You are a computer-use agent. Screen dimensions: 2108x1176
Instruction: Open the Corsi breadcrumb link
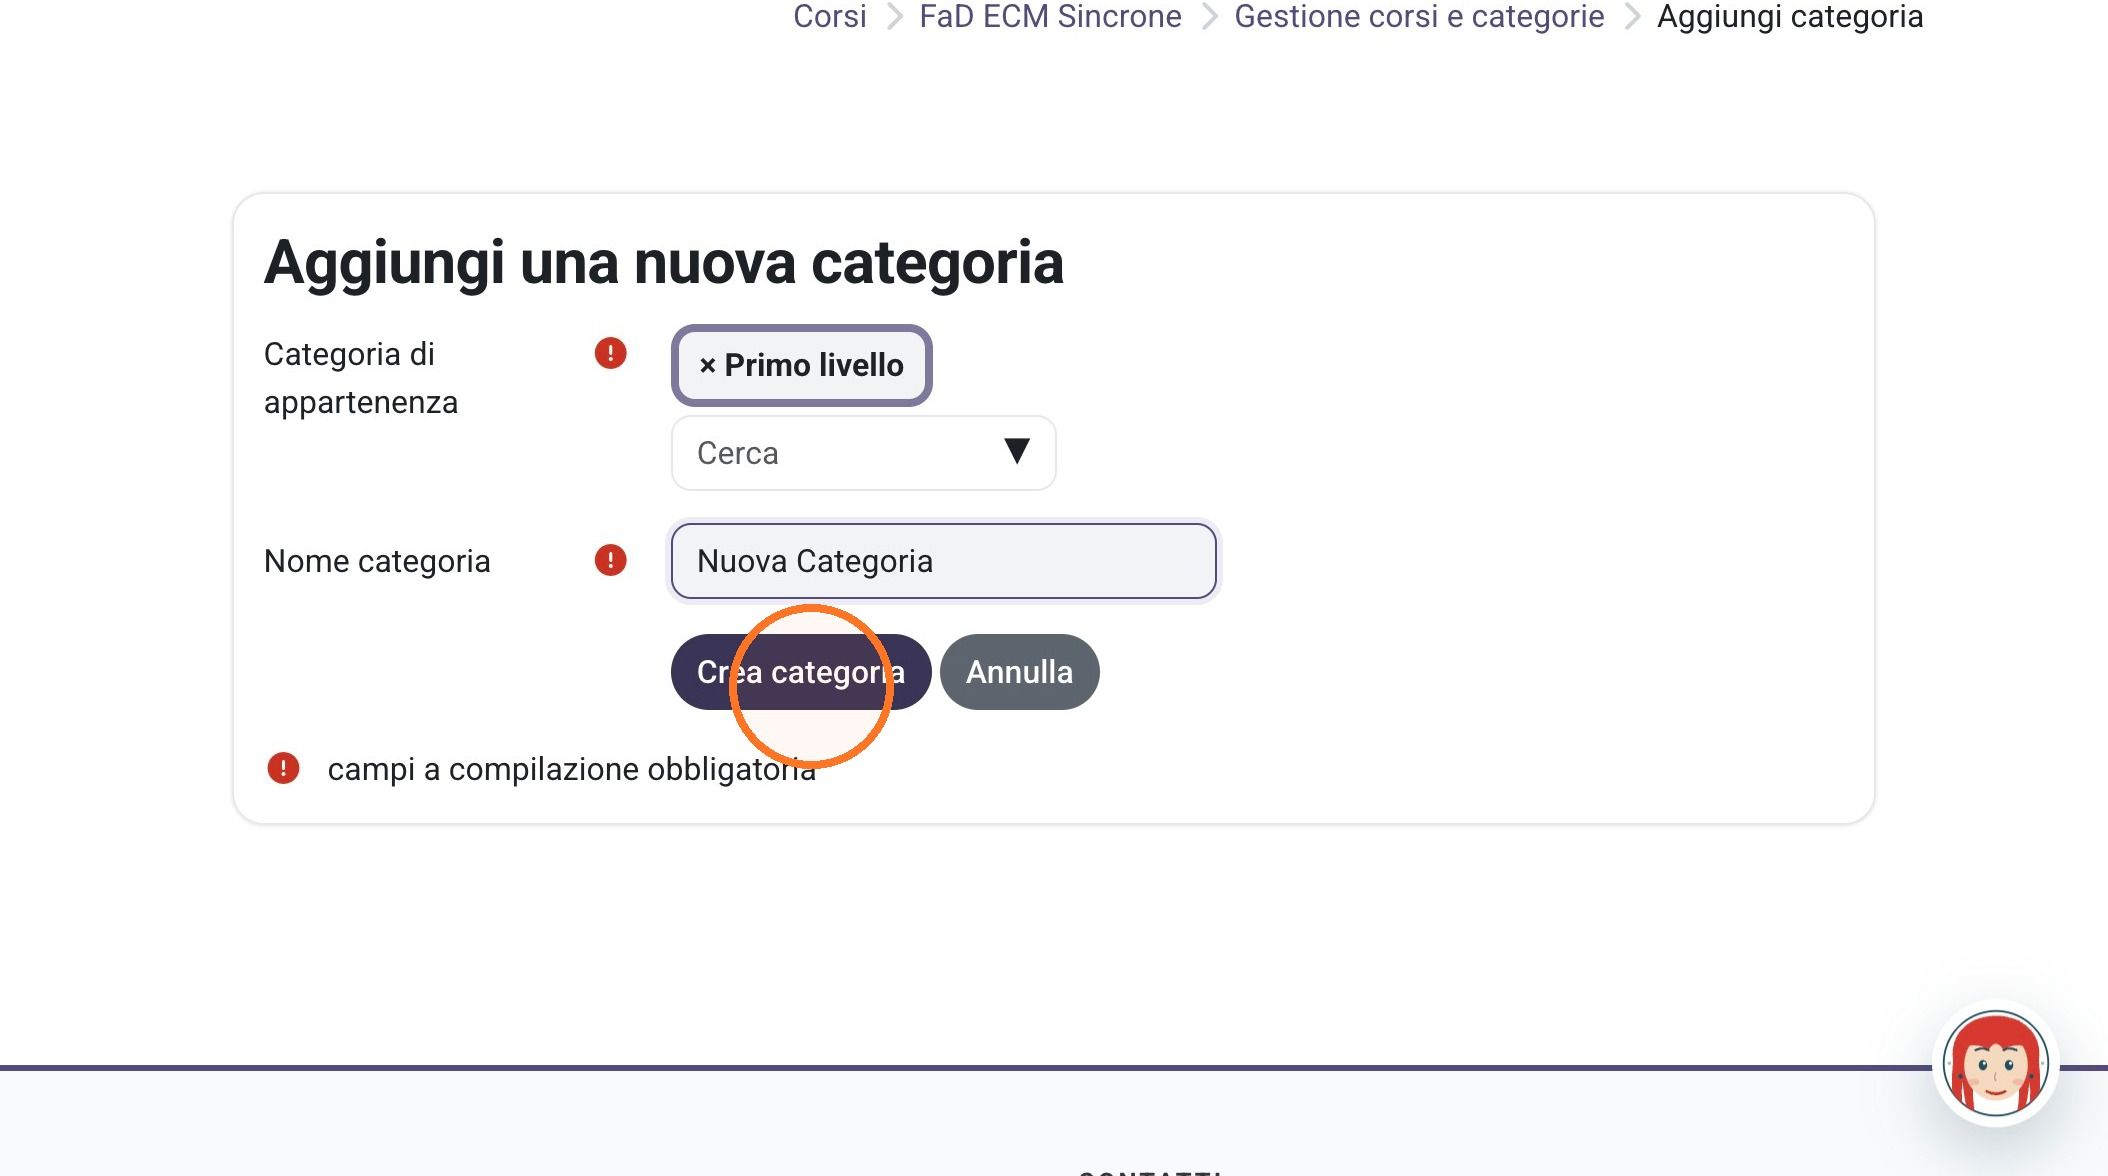tap(829, 17)
